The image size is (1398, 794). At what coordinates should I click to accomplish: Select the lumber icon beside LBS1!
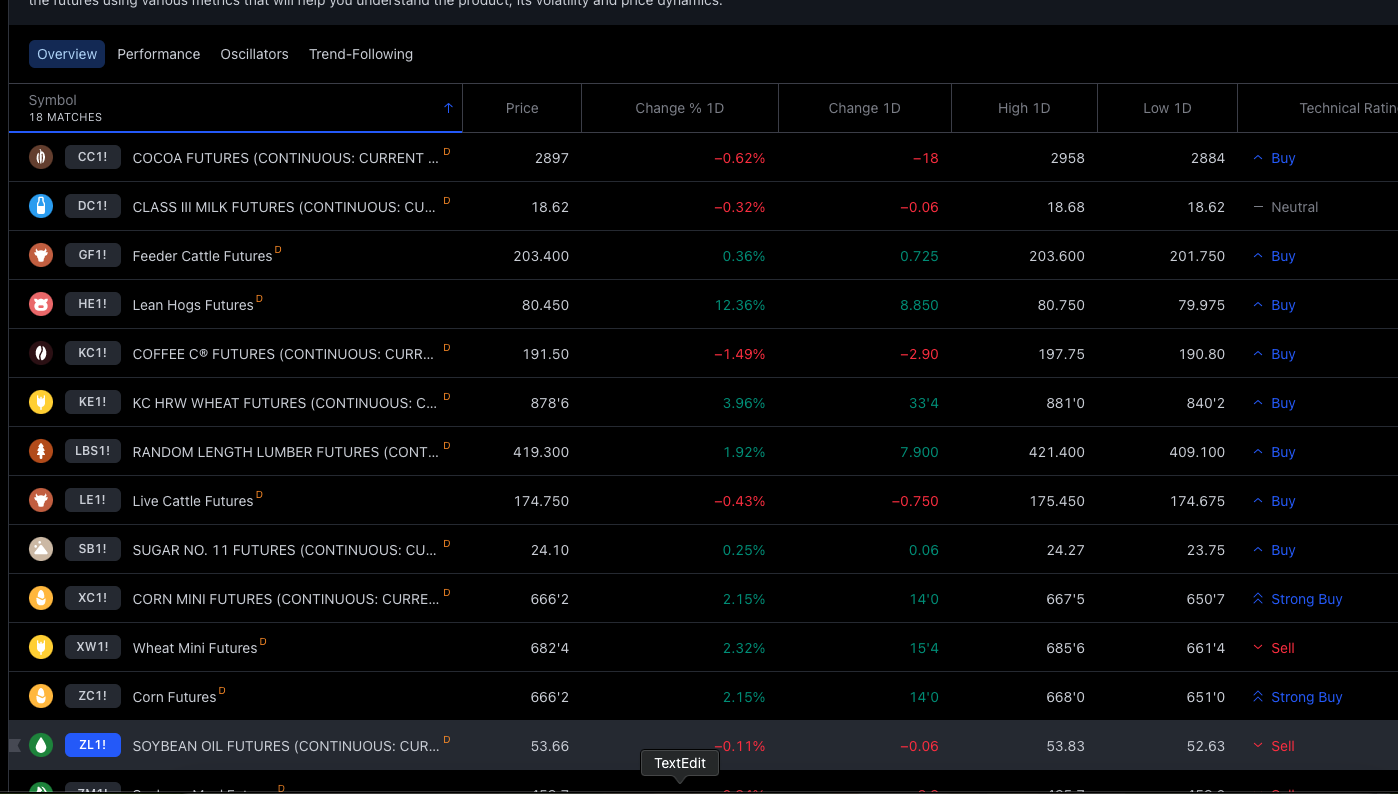point(40,451)
